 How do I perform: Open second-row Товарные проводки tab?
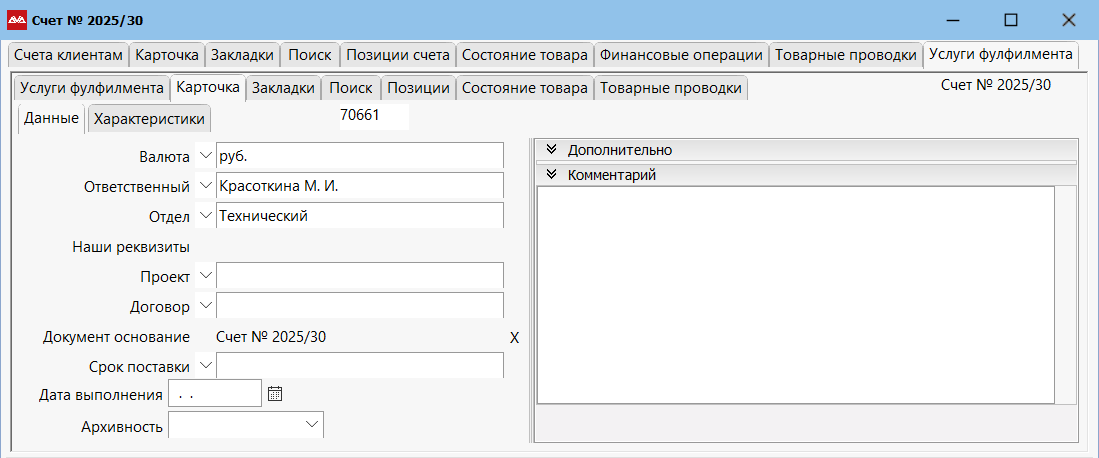pyautogui.click(x=671, y=88)
